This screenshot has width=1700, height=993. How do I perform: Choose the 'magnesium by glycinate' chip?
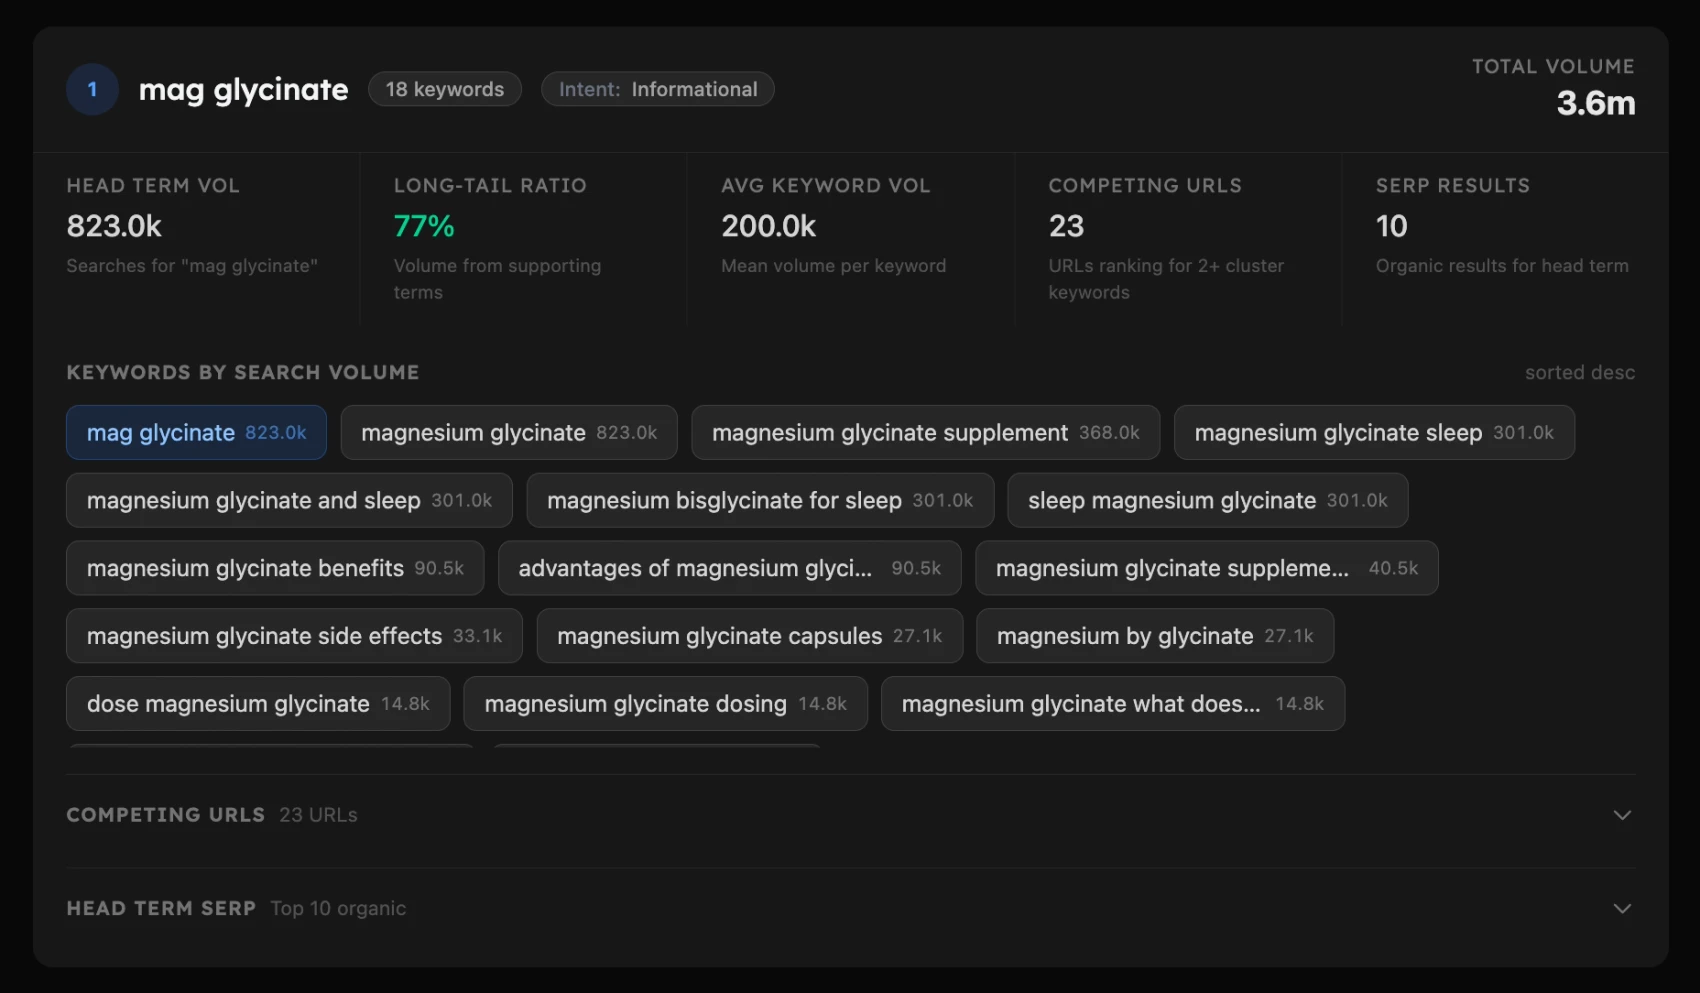[1155, 636]
